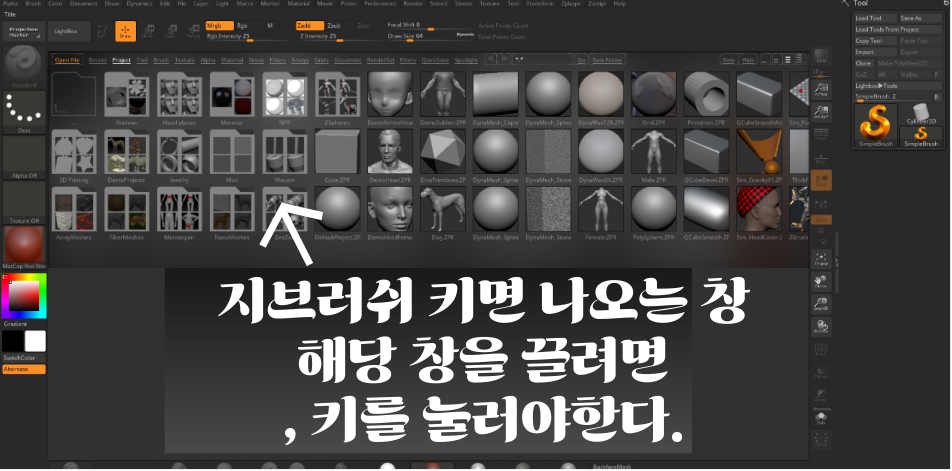Click the Edit mode icon
952x471 pixels.
(x=103, y=31)
